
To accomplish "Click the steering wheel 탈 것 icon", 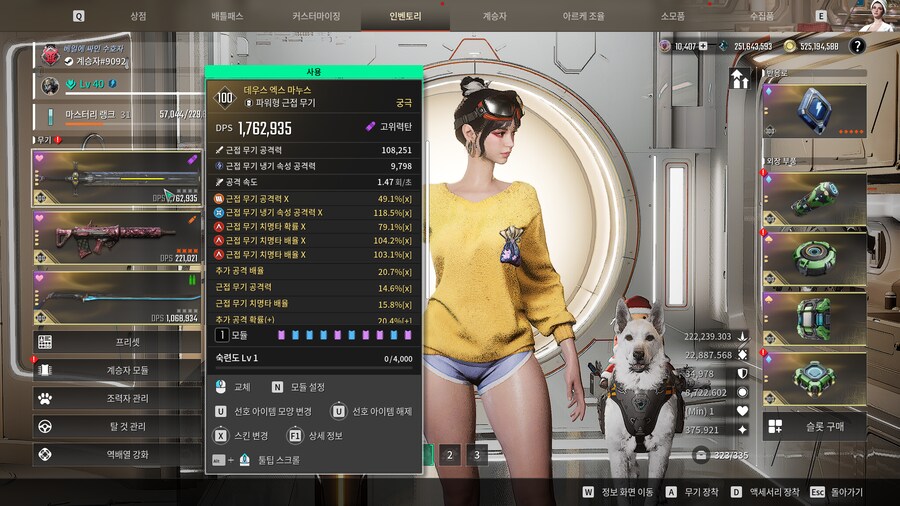I will [45, 426].
